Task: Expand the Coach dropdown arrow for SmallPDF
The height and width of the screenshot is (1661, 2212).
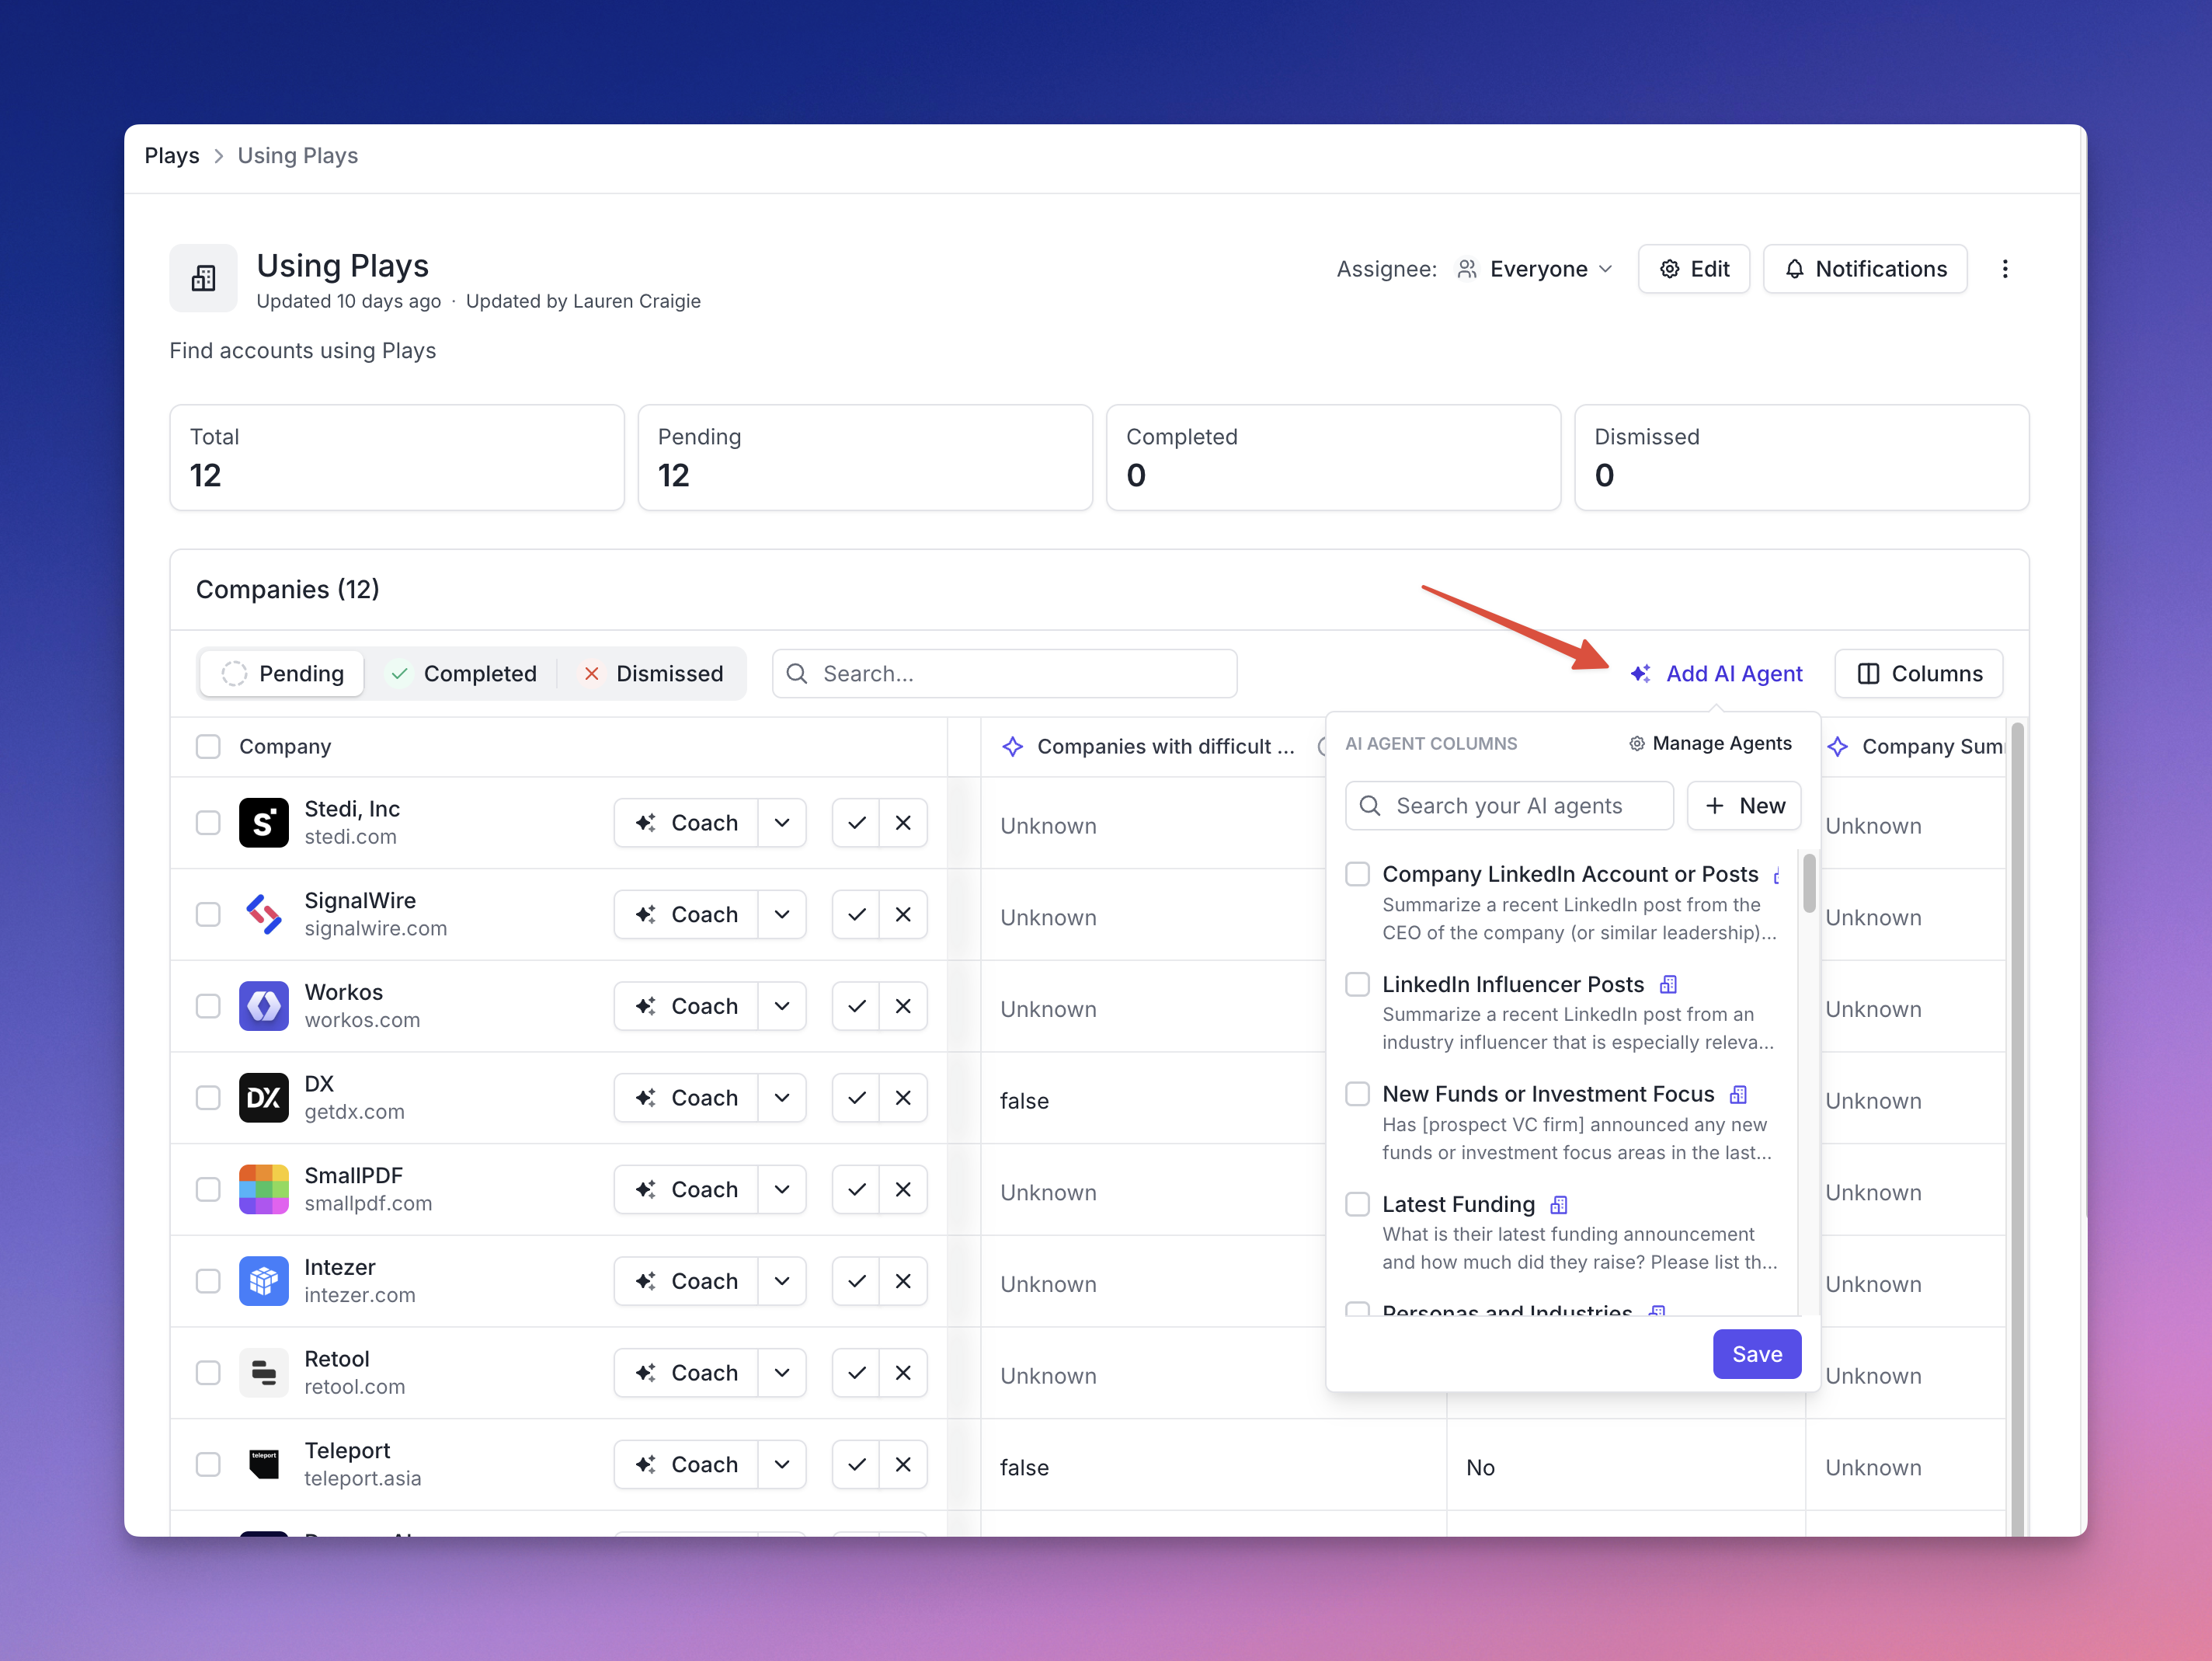Action: [x=782, y=1189]
